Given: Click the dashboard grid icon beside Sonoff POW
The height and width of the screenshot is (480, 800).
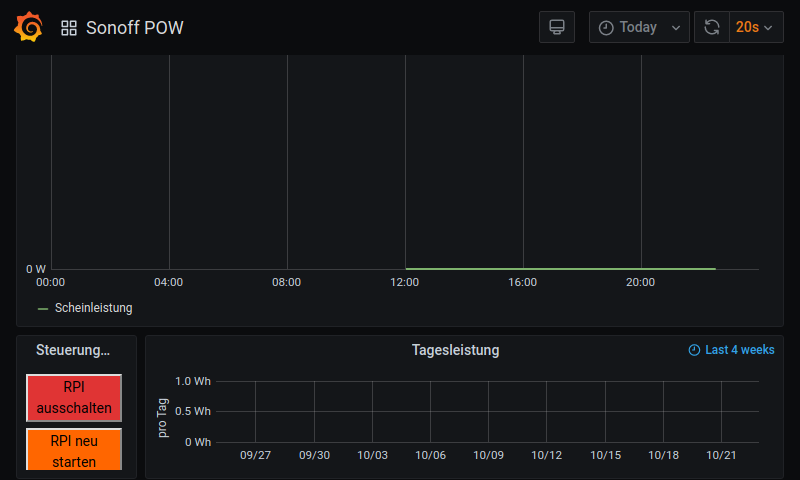Looking at the screenshot, I should [x=69, y=28].
